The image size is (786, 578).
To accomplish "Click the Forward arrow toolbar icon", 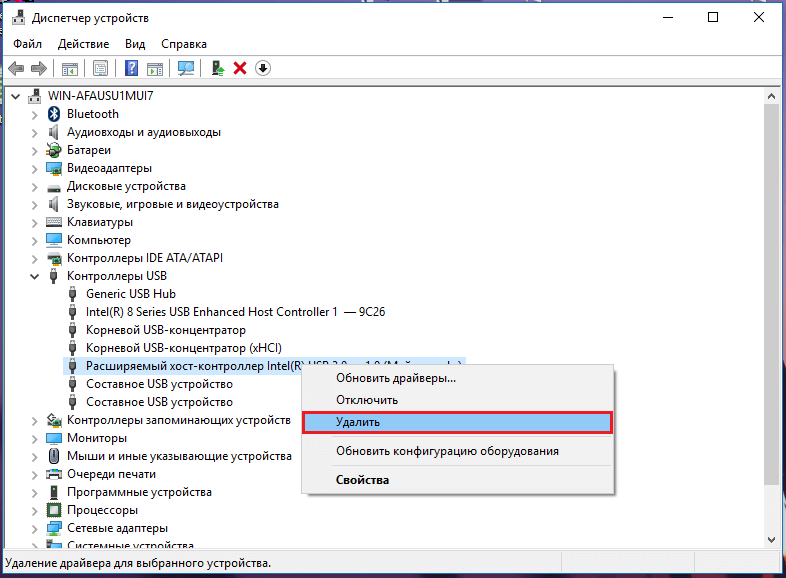I will pos(39,68).
